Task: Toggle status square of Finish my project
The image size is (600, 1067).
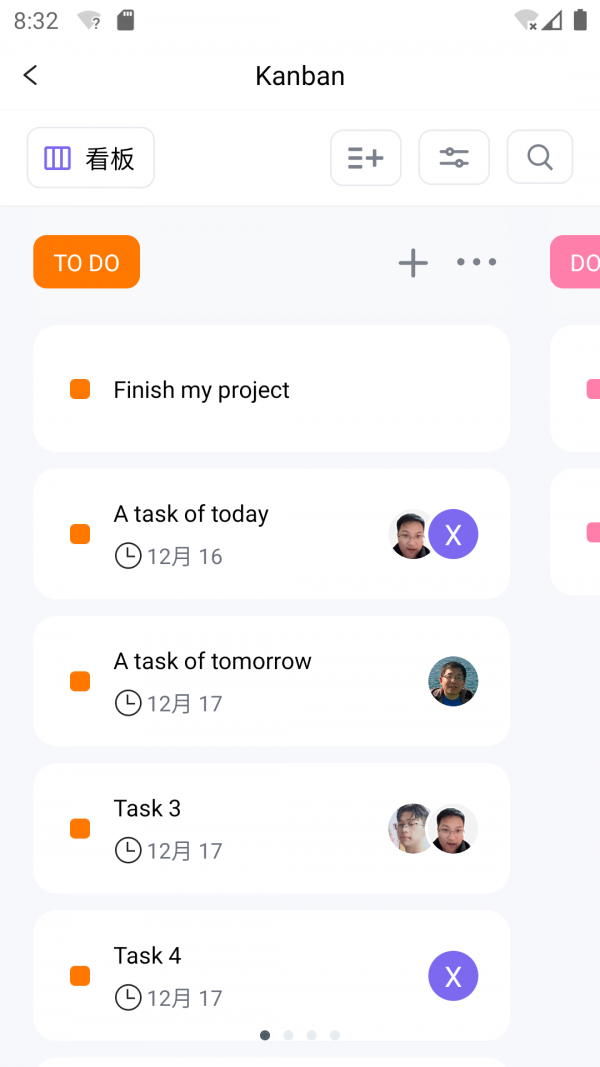Action: pos(80,390)
